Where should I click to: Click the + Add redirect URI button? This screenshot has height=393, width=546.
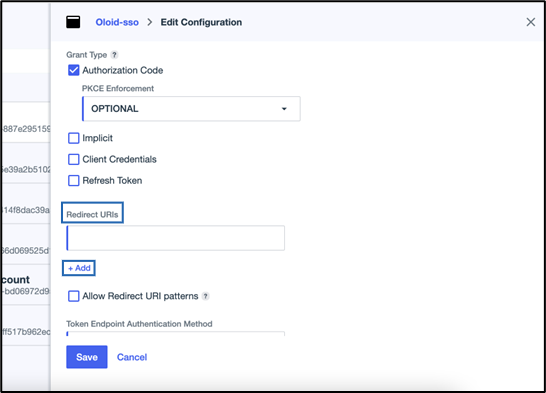(79, 268)
